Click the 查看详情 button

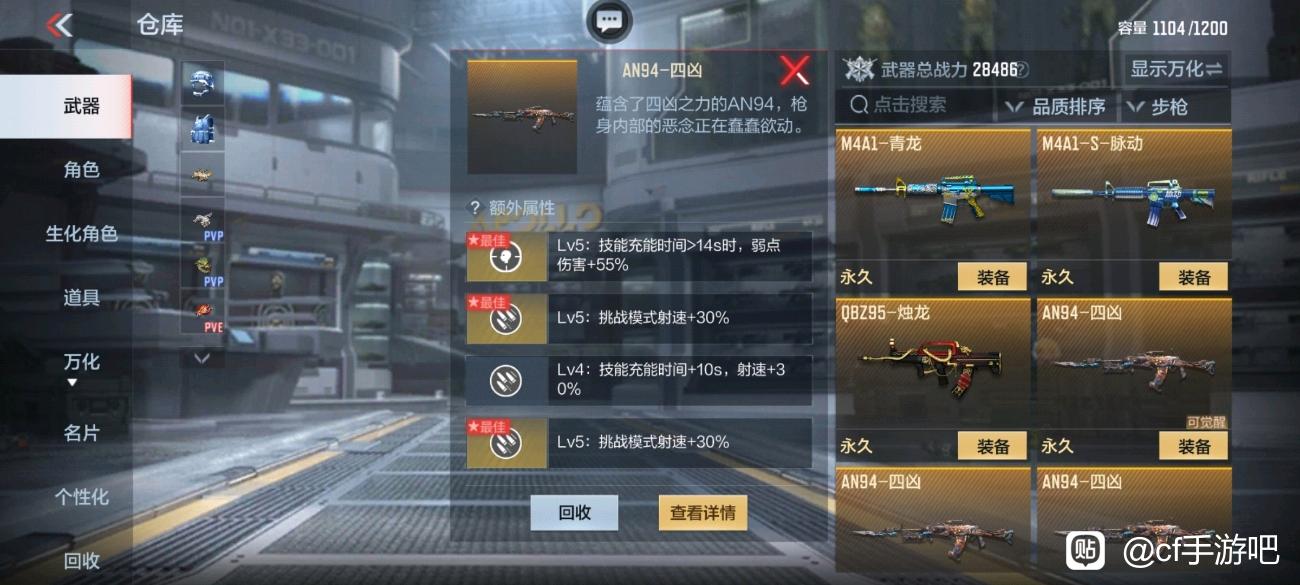(x=703, y=513)
